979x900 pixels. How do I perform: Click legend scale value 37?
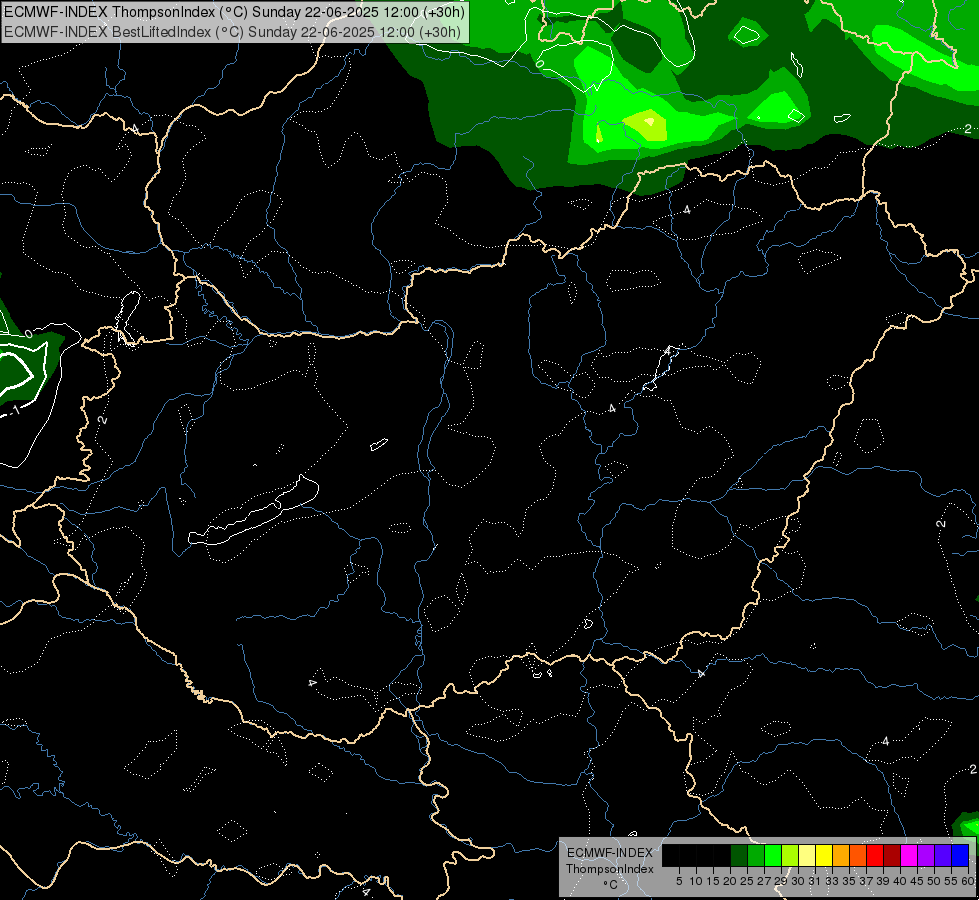866,881
